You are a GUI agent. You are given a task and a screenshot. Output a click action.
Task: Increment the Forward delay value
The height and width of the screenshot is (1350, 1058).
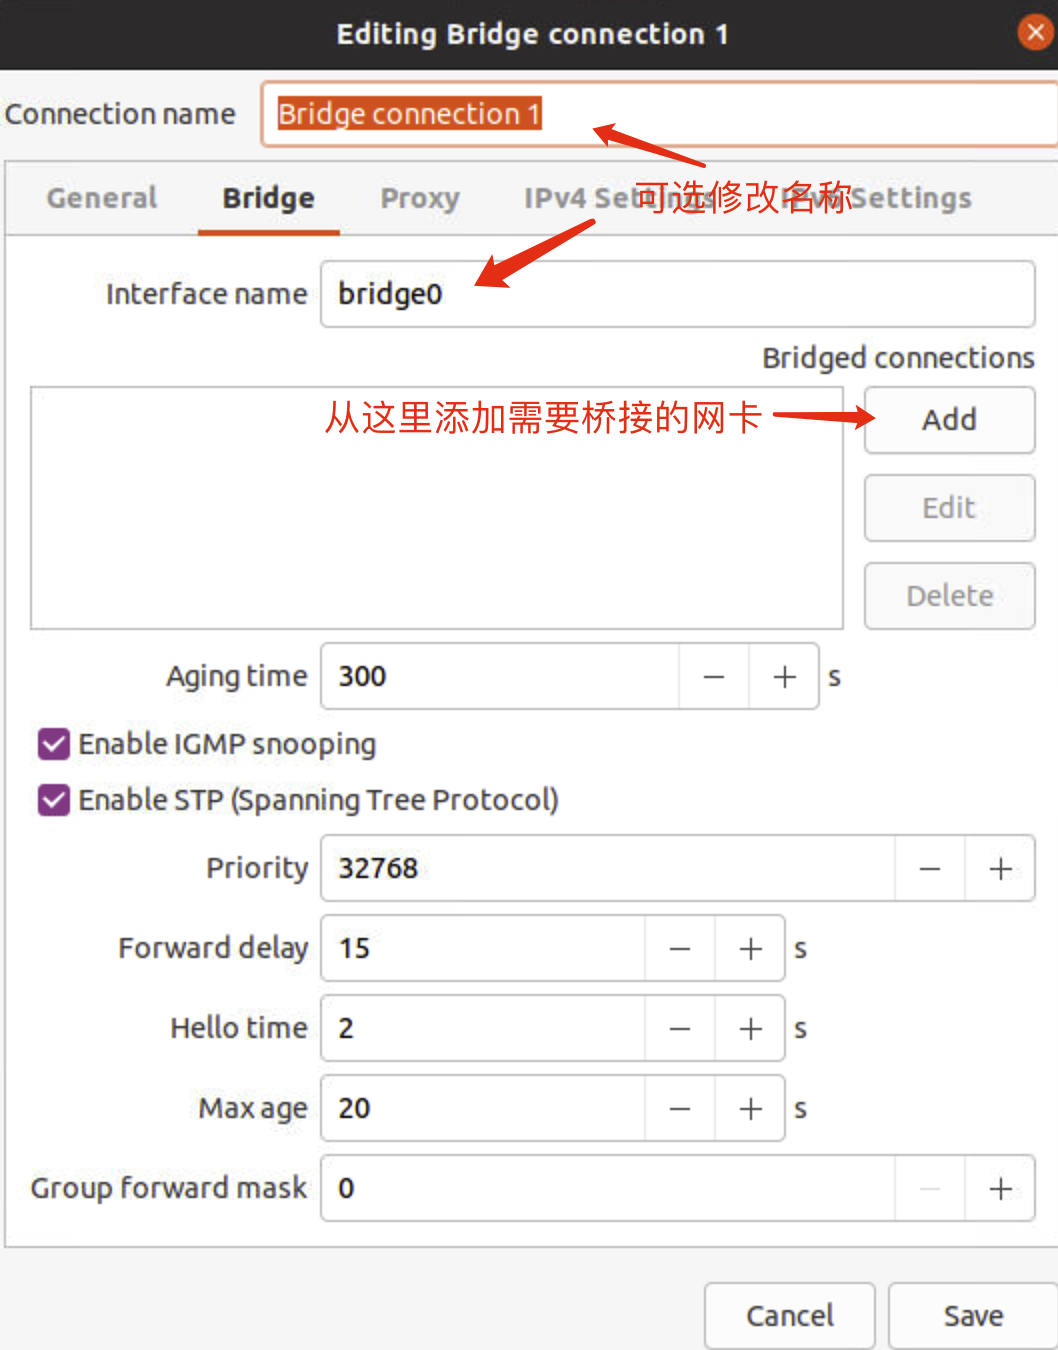point(750,949)
